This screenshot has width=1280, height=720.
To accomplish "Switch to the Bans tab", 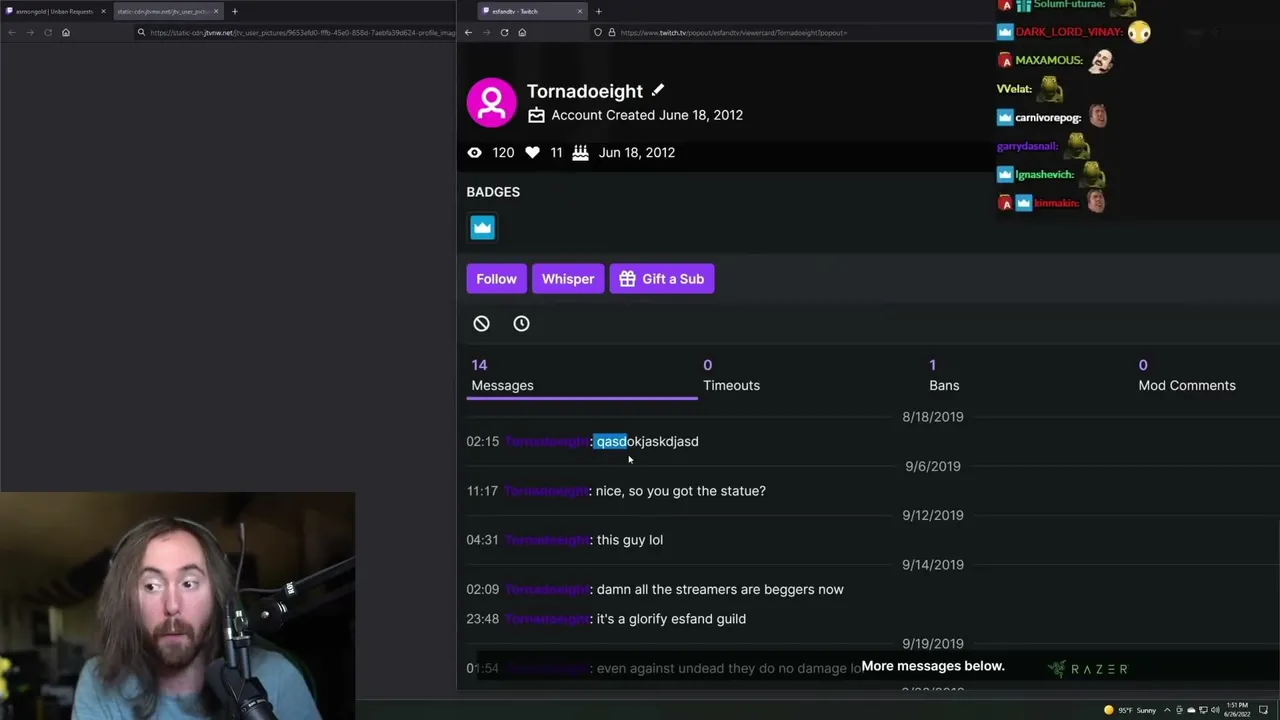I will (x=944, y=375).
